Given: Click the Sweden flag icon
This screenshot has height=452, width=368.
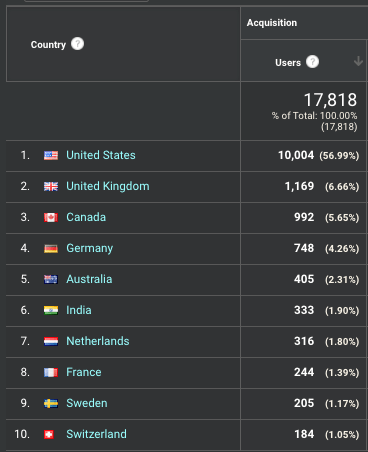Looking at the screenshot, I should 51,403.
